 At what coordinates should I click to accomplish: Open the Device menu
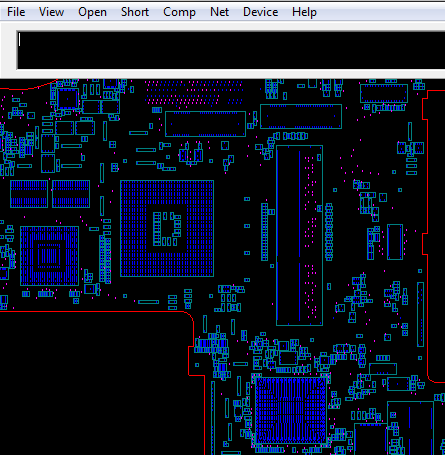260,12
